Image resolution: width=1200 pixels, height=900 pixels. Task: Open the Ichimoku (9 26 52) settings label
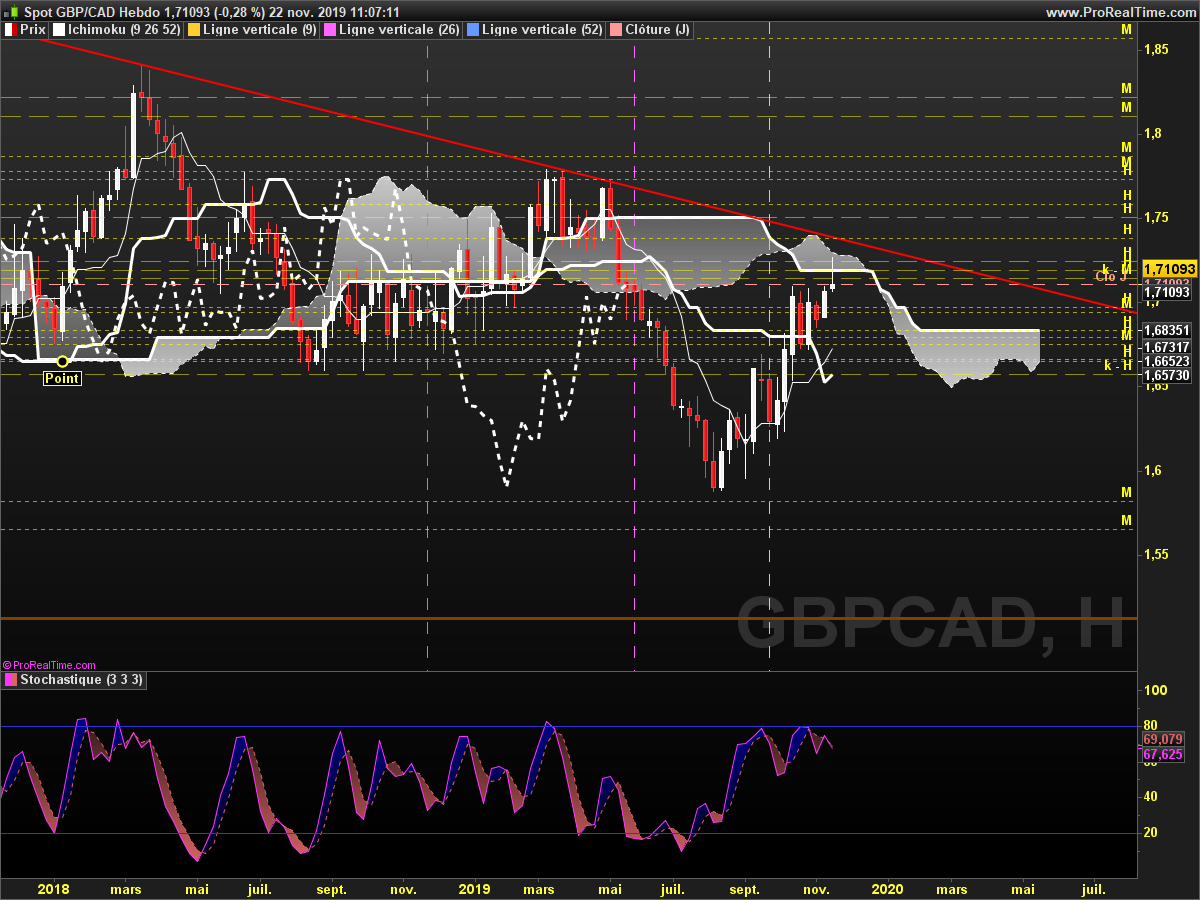125,30
